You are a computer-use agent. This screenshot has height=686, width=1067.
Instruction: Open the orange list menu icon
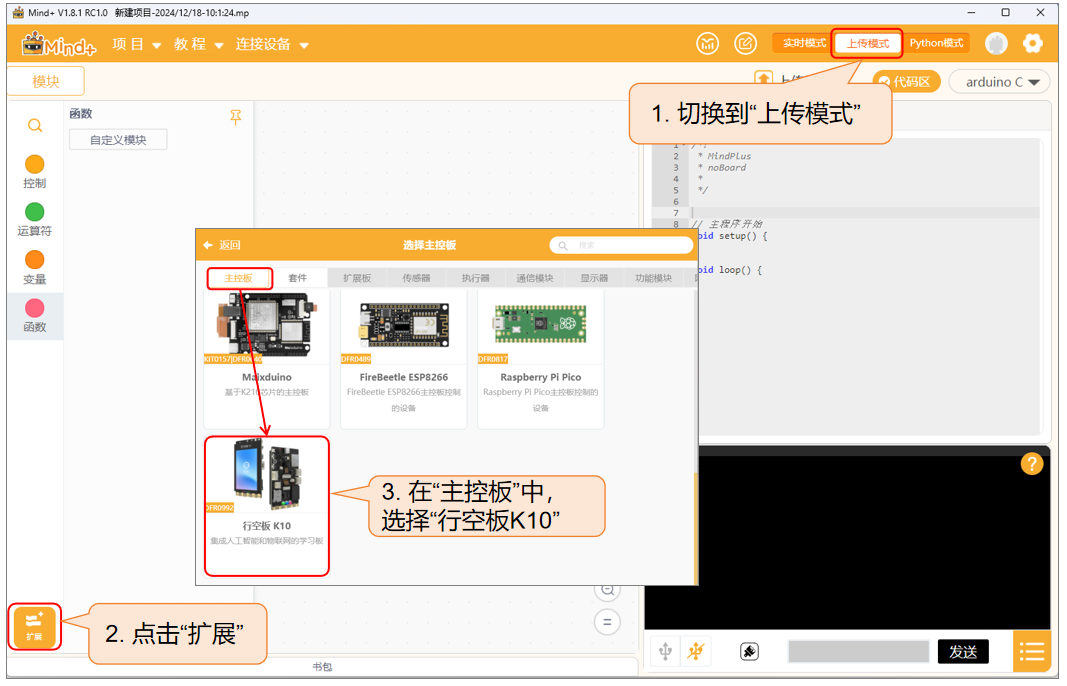tap(1032, 652)
